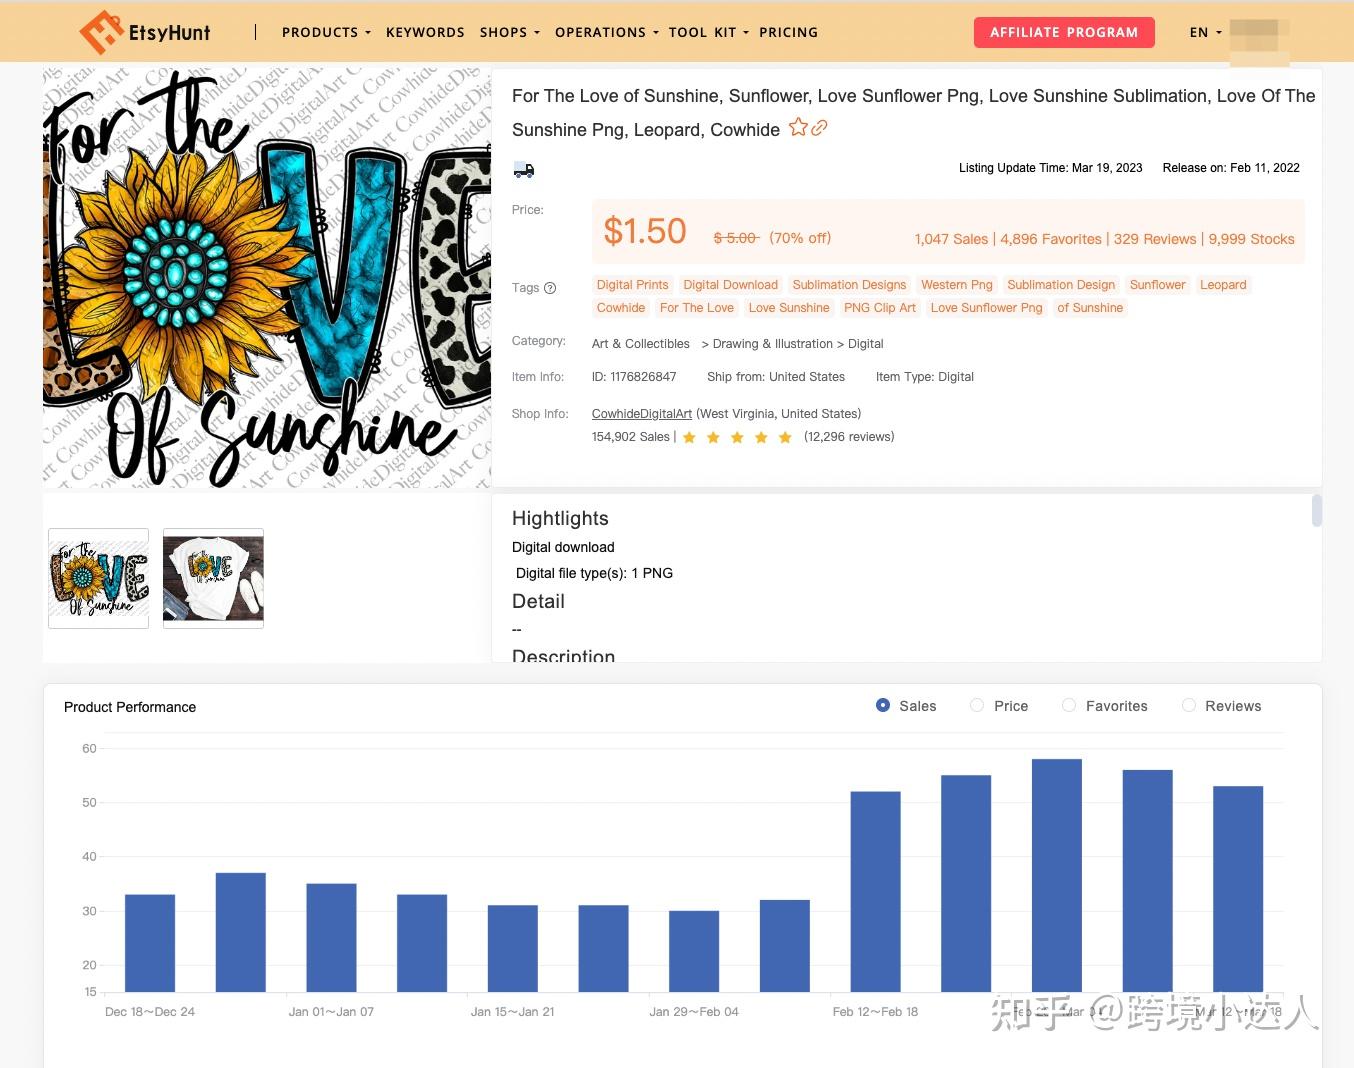
Task: Click the Western Png tag
Action: point(957,285)
